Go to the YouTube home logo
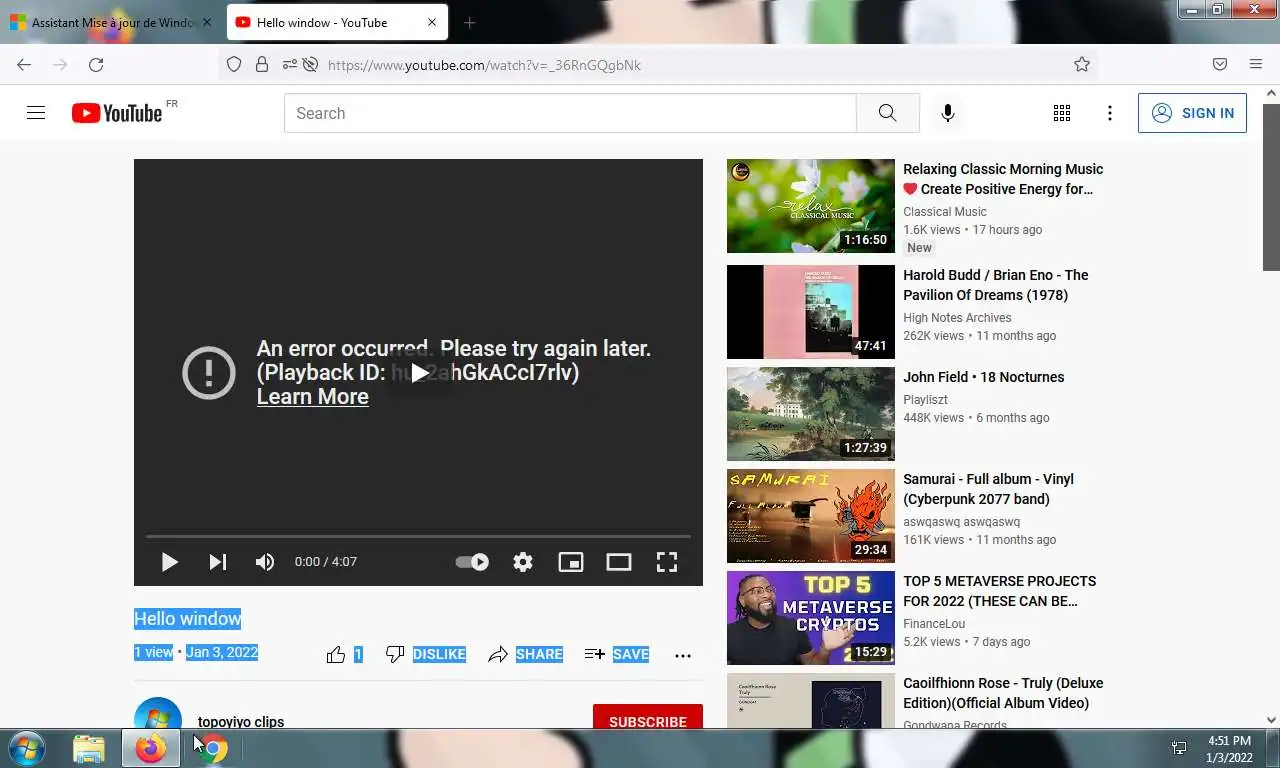Viewport: 1280px width, 768px height. click(x=117, y=113)
